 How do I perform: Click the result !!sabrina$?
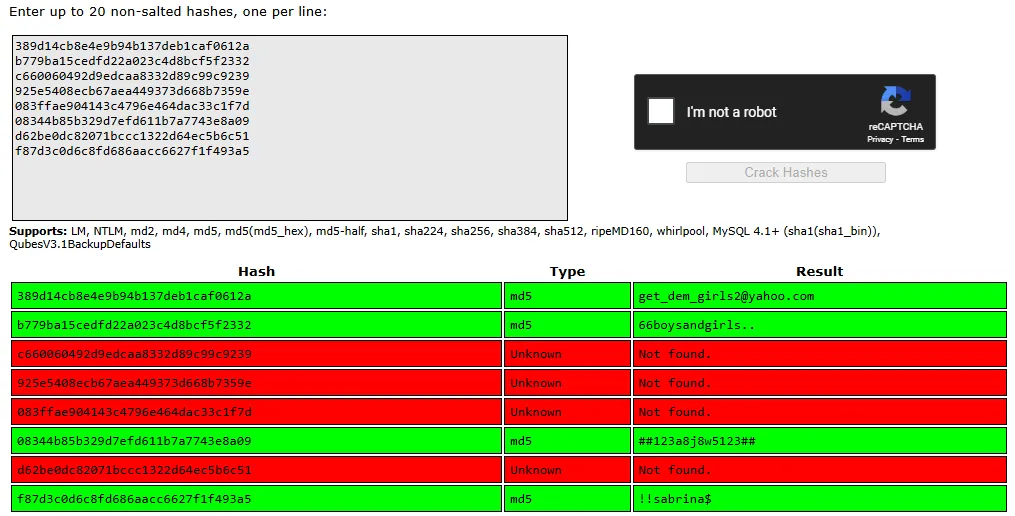pyautogui.click(x=674, y=499)
